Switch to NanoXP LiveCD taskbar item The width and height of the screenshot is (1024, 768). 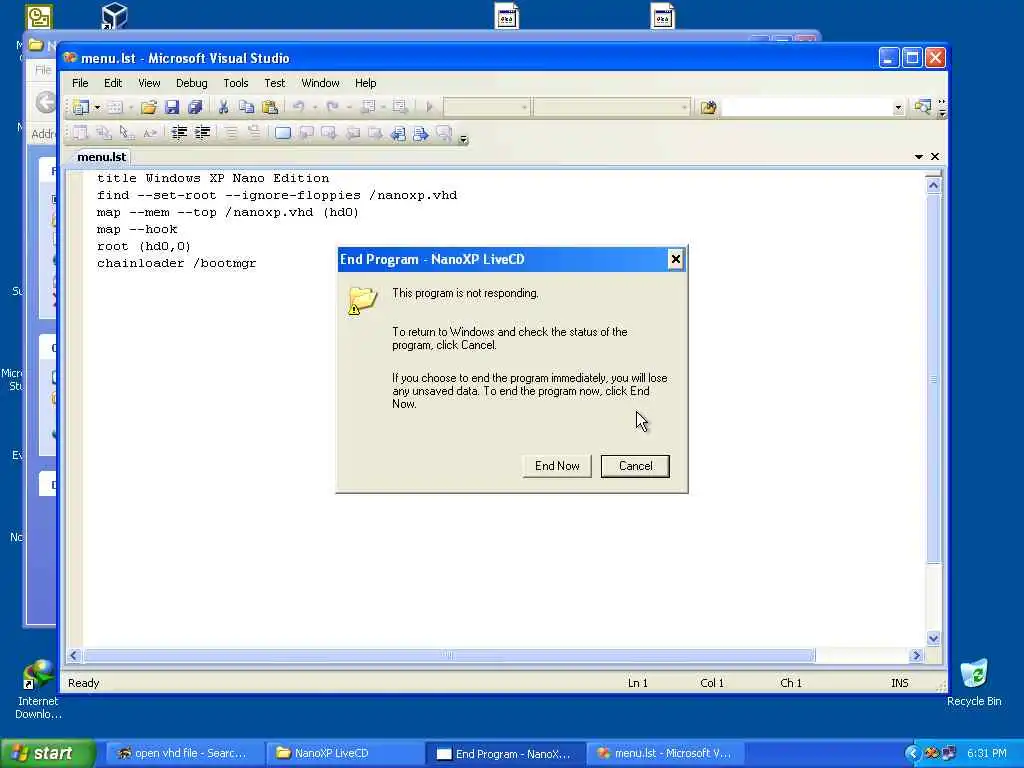344,753
